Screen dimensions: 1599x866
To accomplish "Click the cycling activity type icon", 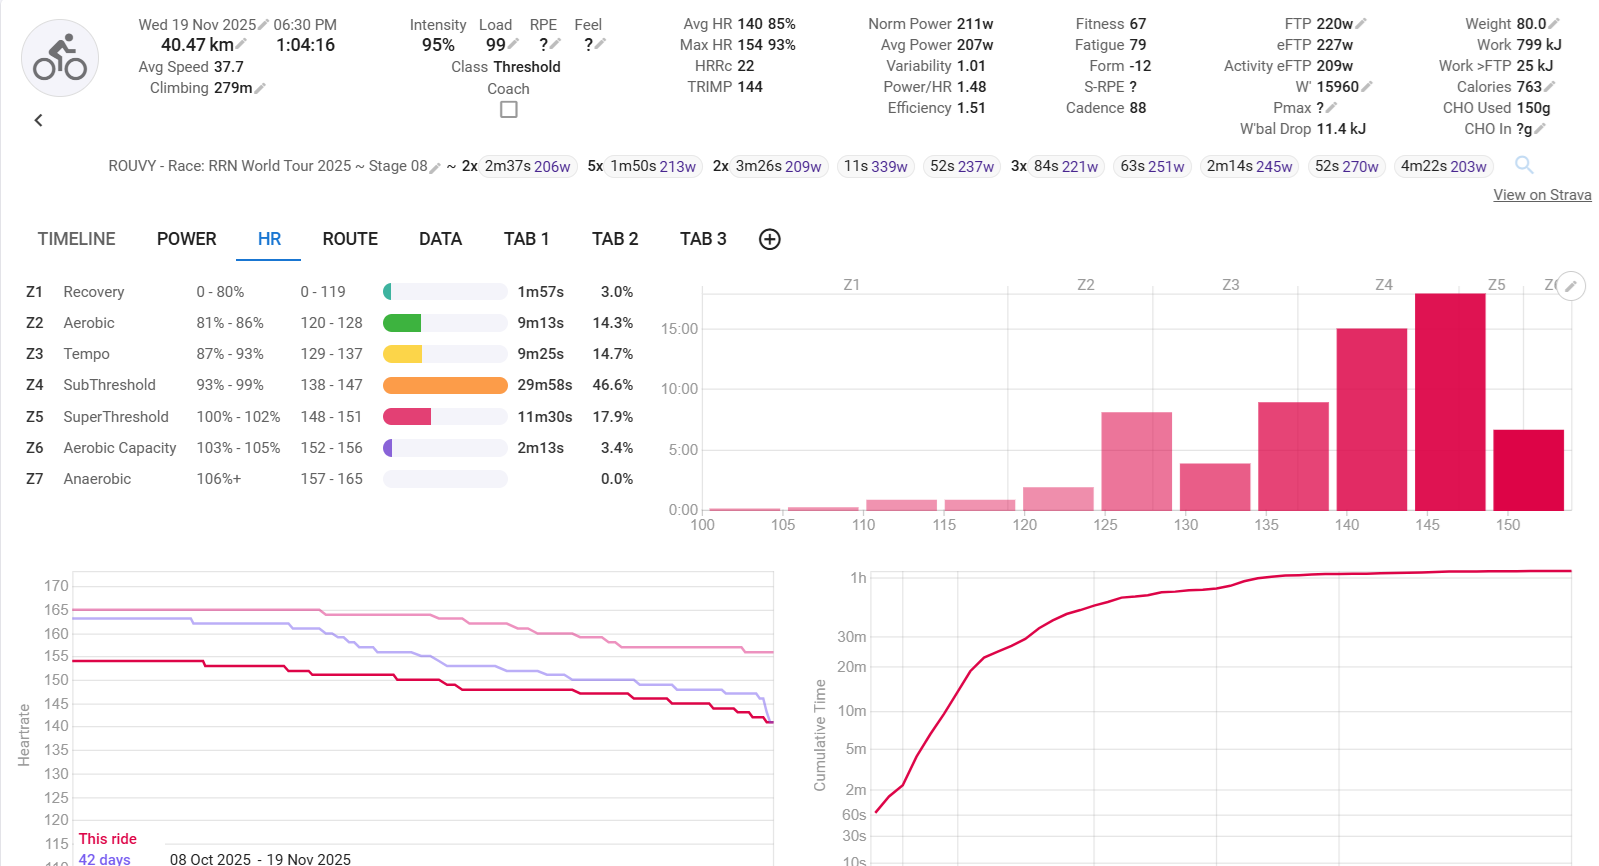I will [x=60, y=58].
